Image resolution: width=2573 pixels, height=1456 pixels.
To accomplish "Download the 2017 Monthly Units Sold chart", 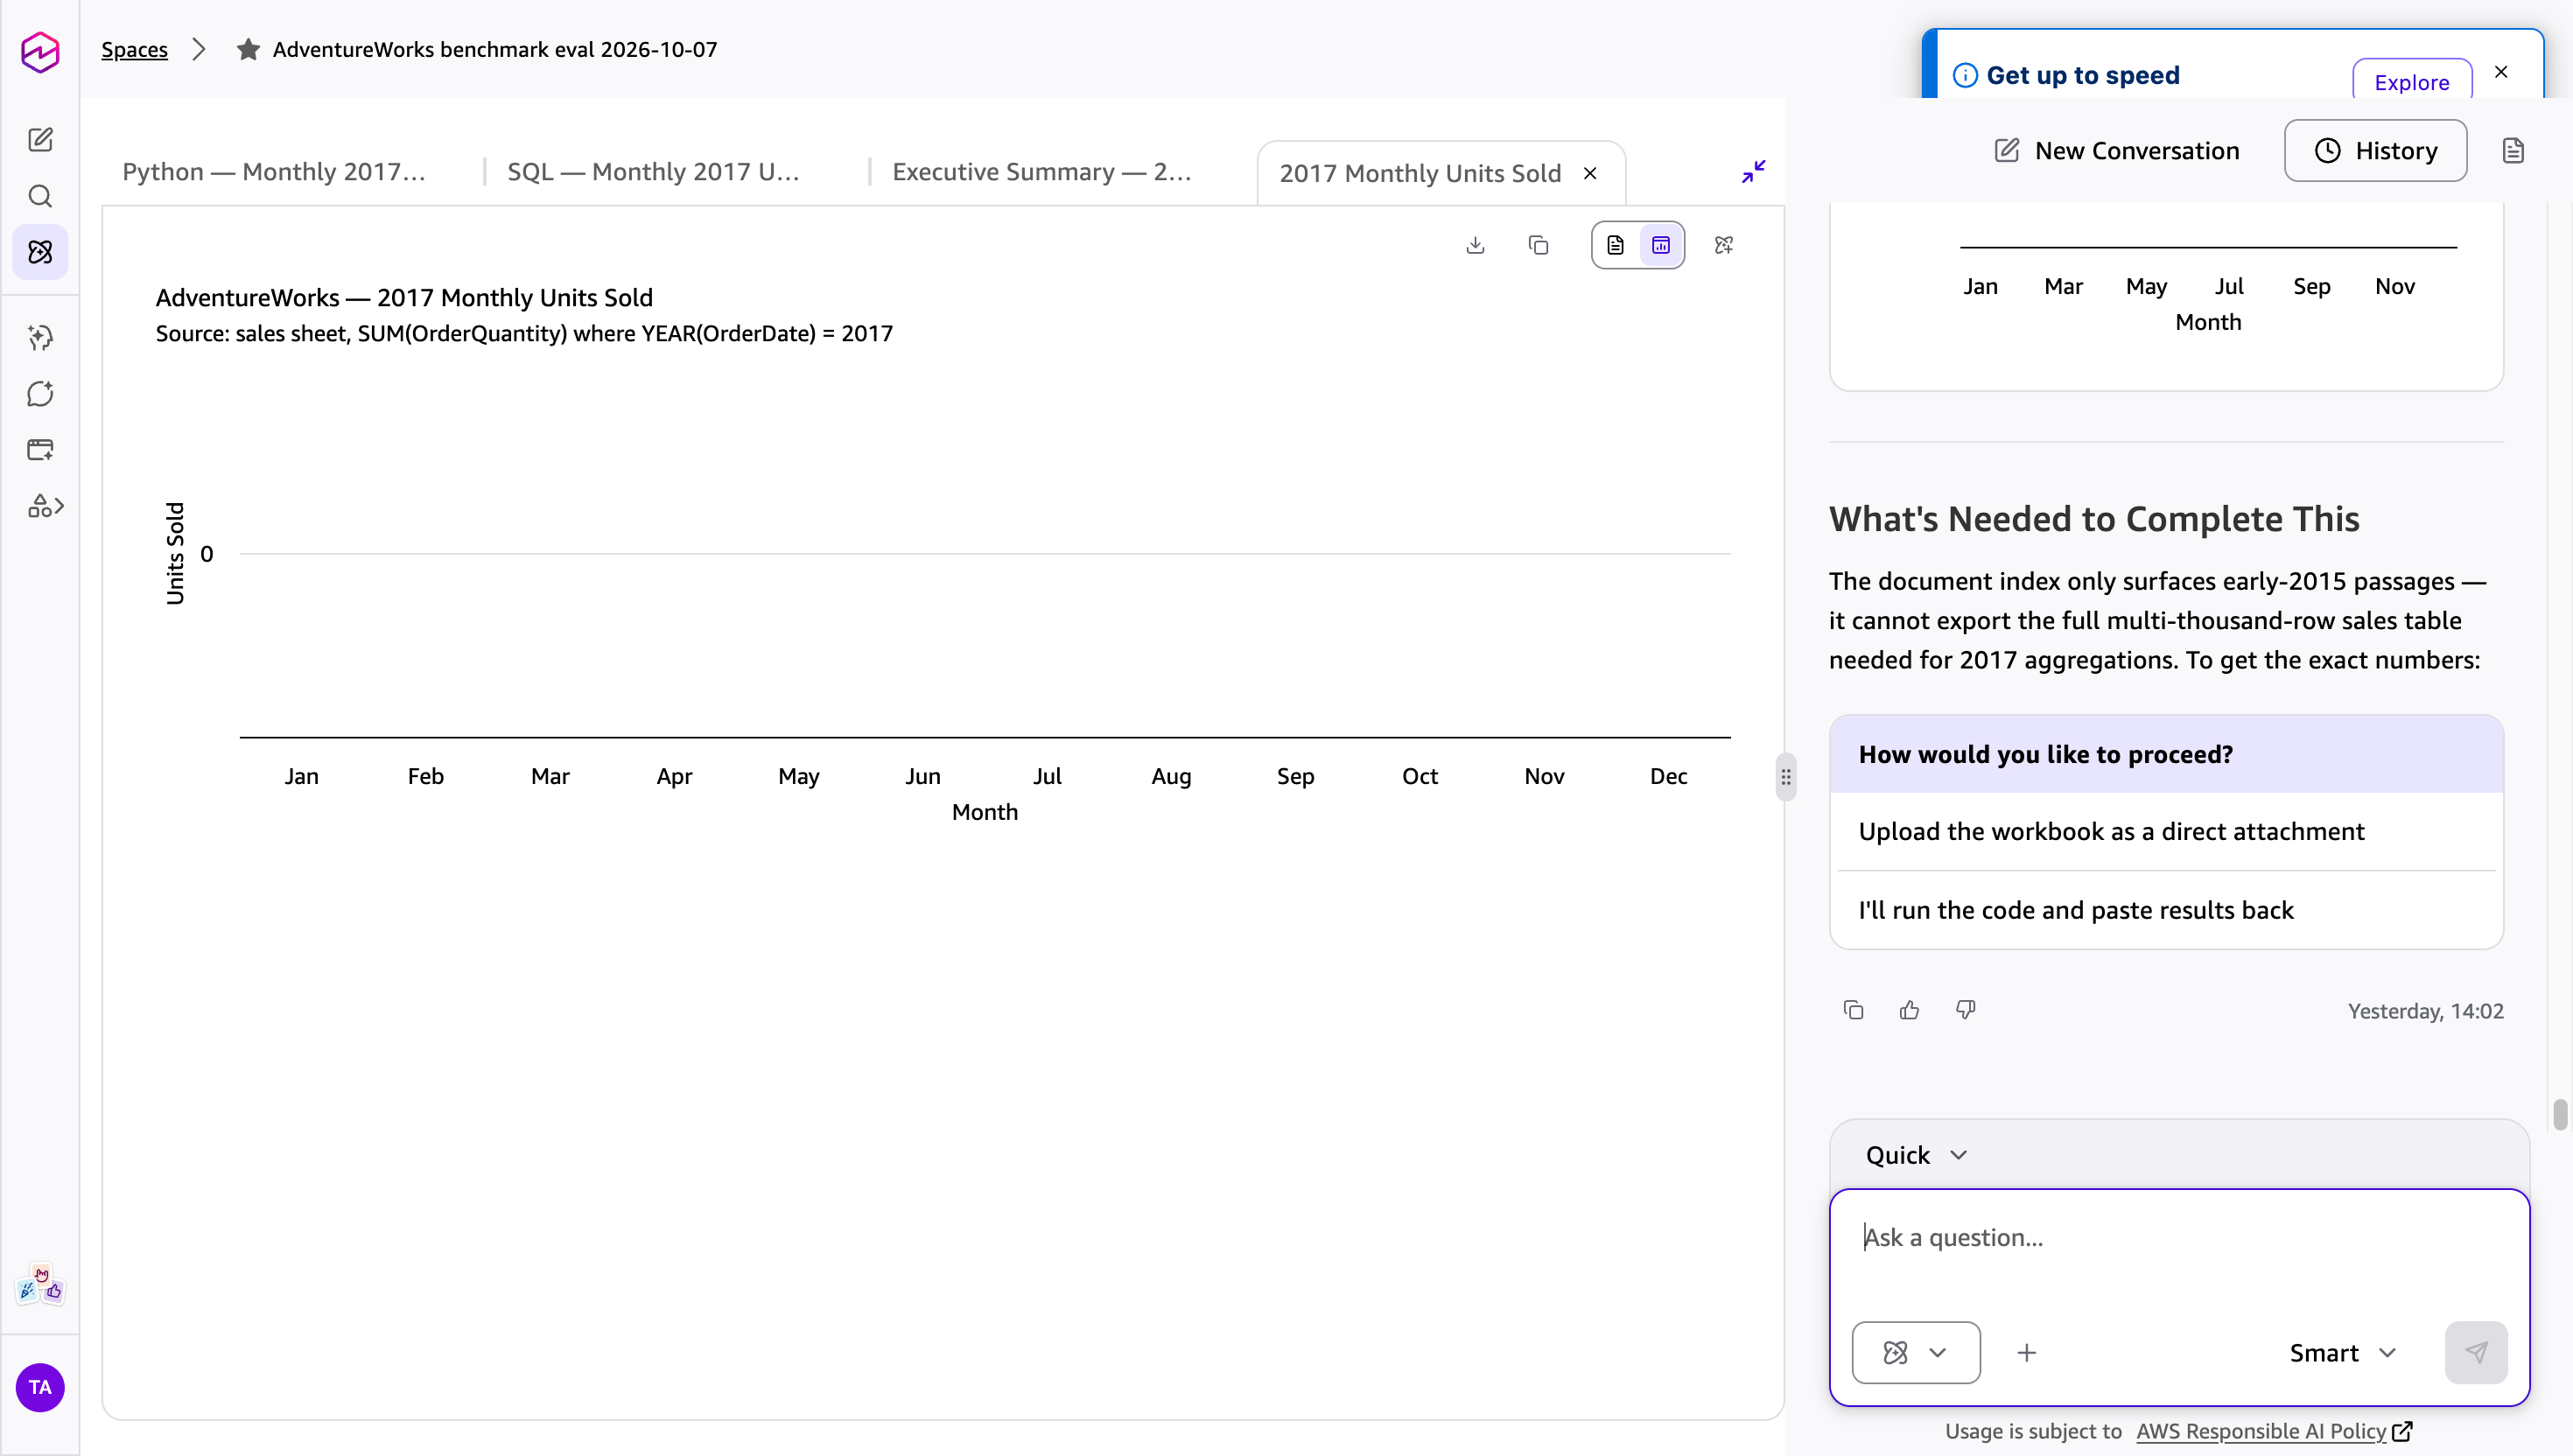I will pyautogui.click(x=1475, y=245).
